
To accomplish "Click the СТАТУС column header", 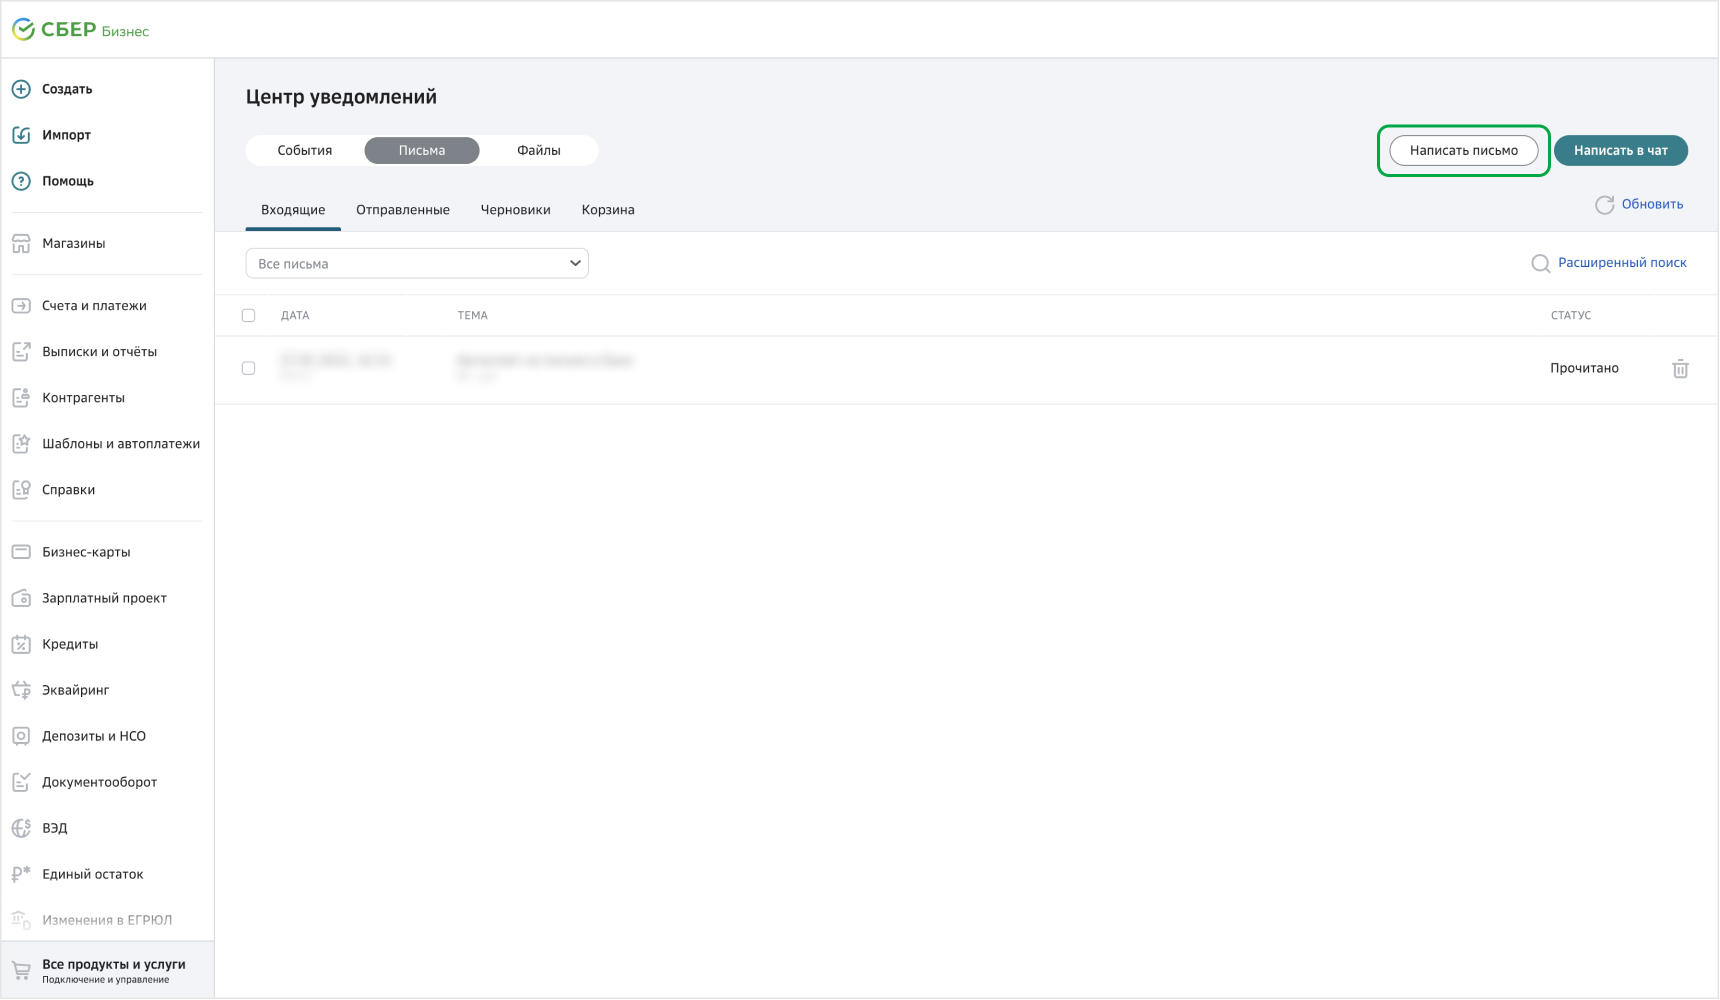I will tap(1571, 316).
